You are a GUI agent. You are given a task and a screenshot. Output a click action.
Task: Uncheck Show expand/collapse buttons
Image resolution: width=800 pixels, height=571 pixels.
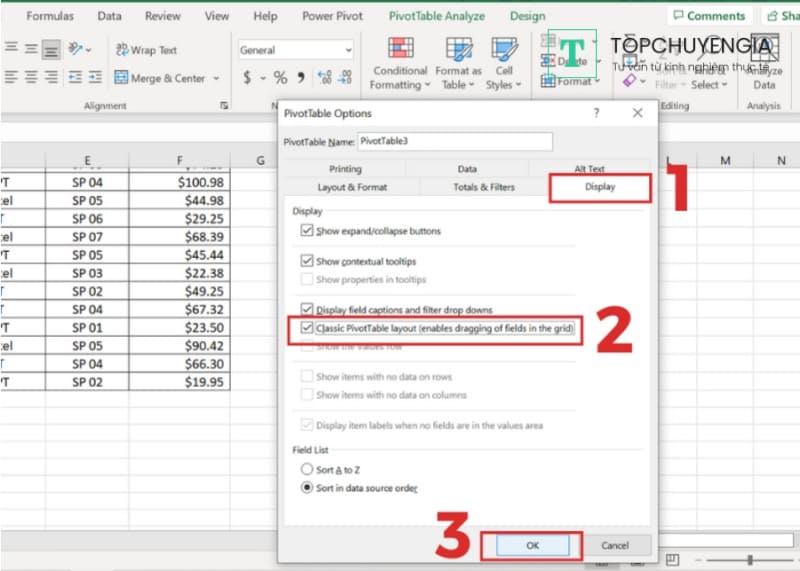click(x=307, y=231)
